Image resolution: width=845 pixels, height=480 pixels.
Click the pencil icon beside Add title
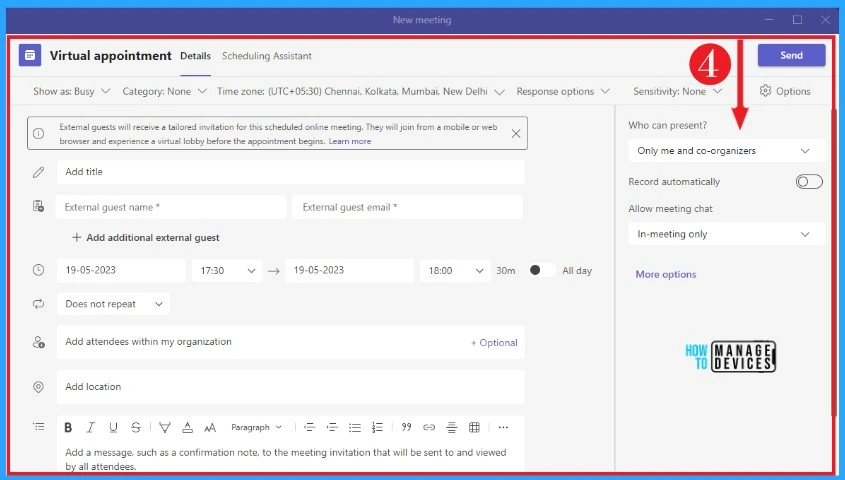coord(38,172)
